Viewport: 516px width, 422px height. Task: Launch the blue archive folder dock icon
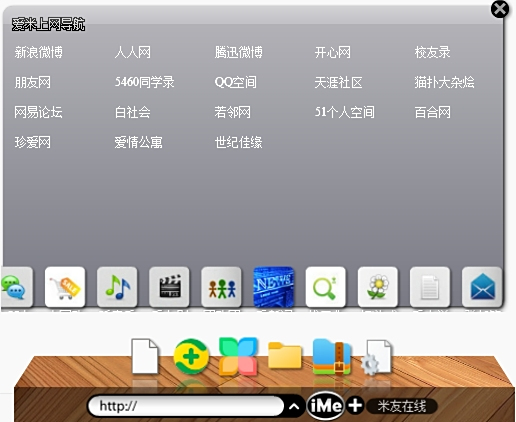332,357
